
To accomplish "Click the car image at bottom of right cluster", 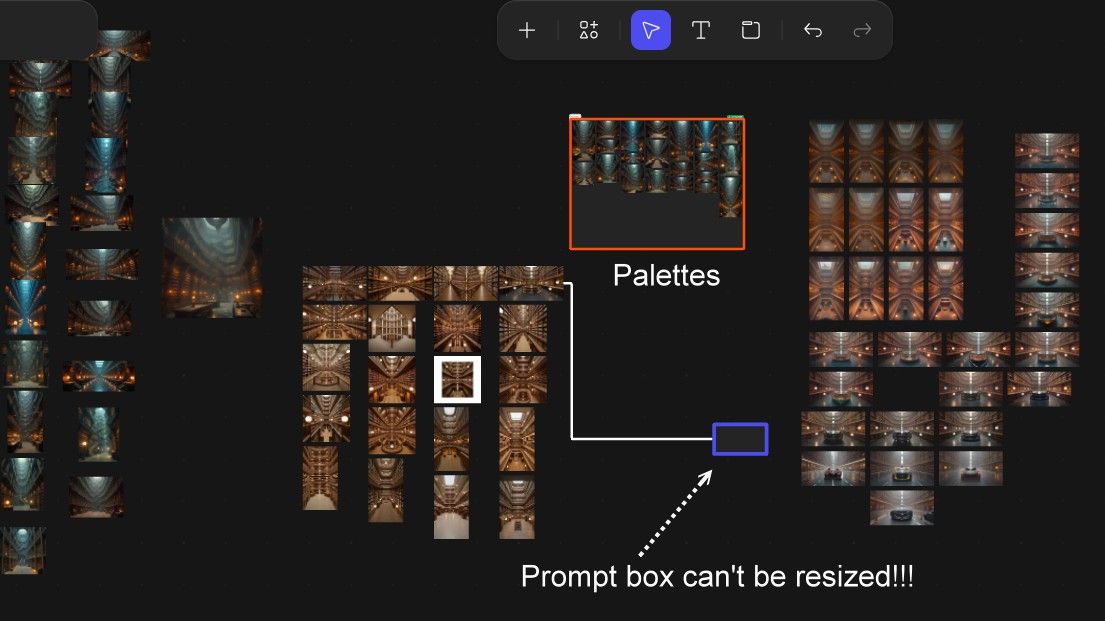I will (x=901, y=507).
